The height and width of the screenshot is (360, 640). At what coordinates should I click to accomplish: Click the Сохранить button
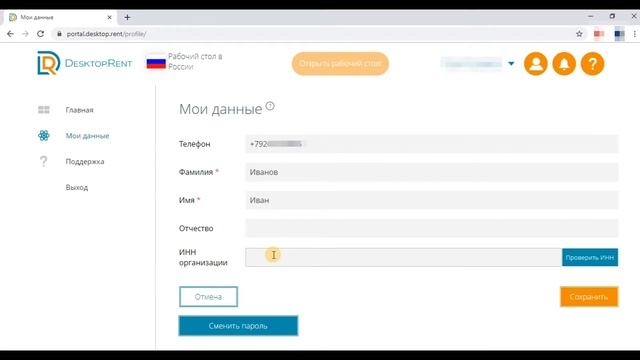click(589, 297)
